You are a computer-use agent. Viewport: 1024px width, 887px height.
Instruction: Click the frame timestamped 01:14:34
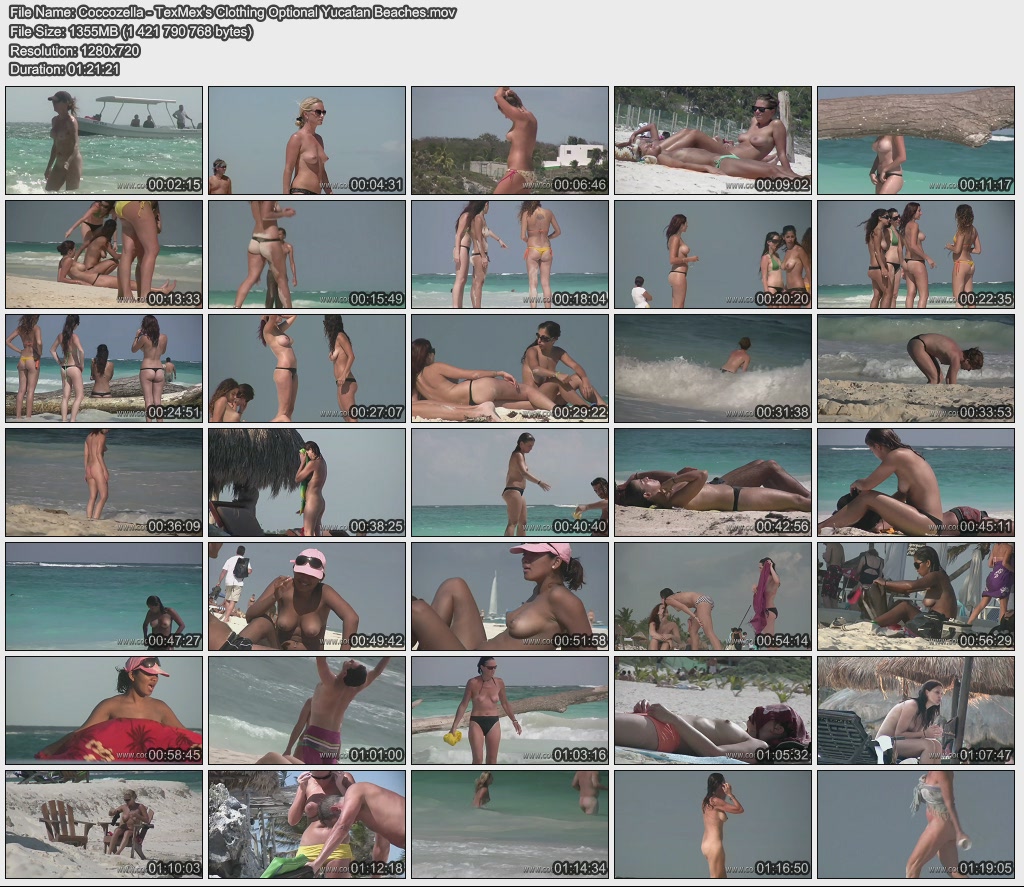point(510,824)
